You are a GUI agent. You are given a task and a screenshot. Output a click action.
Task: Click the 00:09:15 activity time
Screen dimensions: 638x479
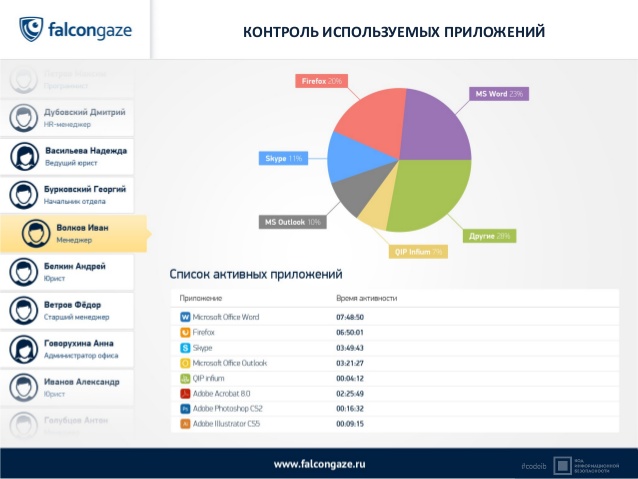tap(350, 424)
